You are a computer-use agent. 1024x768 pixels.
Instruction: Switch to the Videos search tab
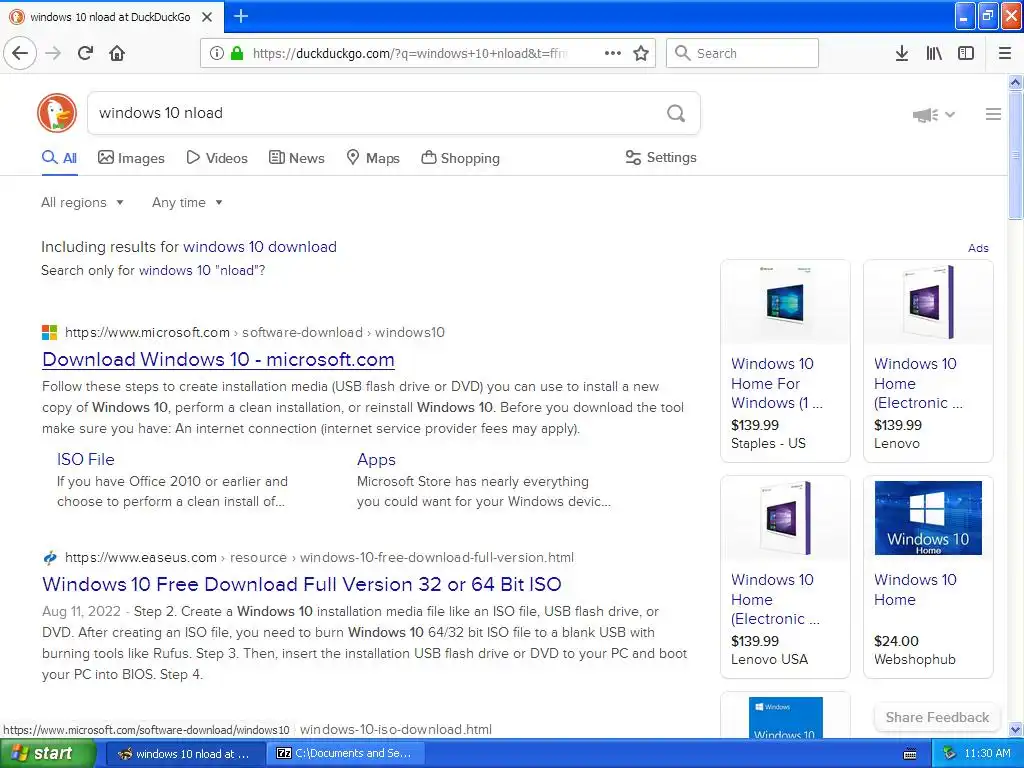click(x=217, y=158)
